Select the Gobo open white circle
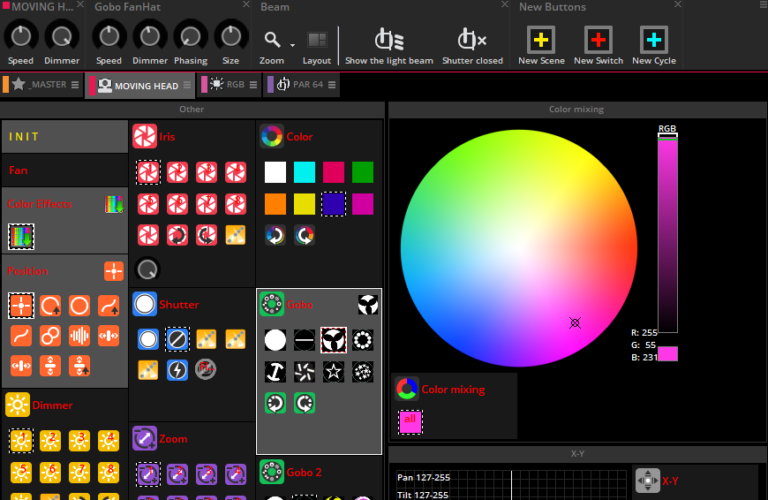768x500 pixels. [275, 340]
